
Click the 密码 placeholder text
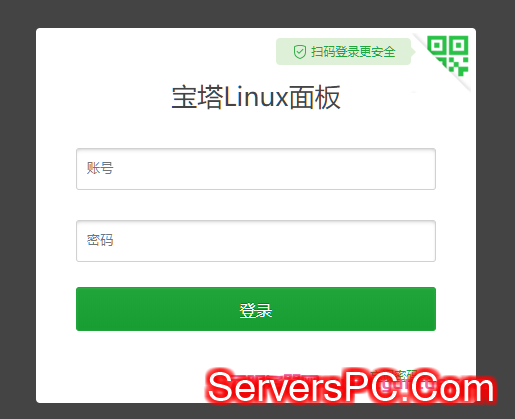pyautogui.click(x=100, y=240)
